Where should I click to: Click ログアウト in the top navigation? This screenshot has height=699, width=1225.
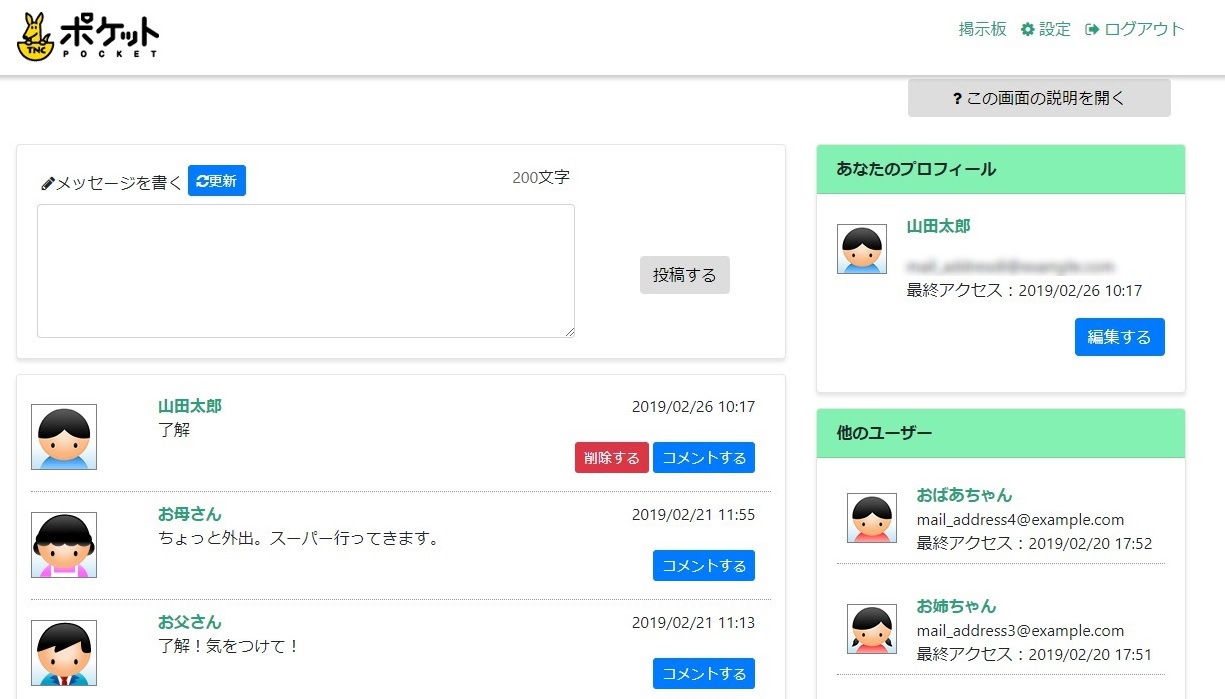[x=1142, y=29]
